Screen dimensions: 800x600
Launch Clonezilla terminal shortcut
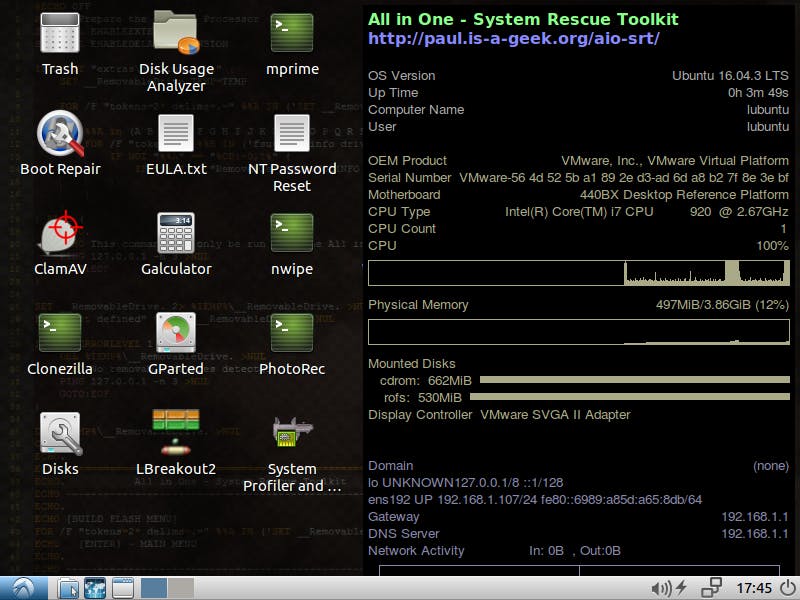(60, 333)
